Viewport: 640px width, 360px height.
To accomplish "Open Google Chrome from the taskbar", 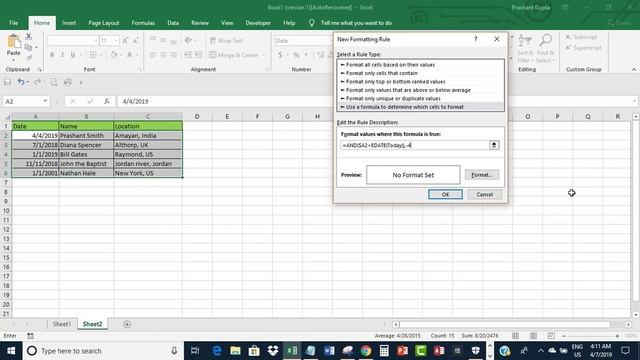I will pyautogui.click(x=366, y=351).
